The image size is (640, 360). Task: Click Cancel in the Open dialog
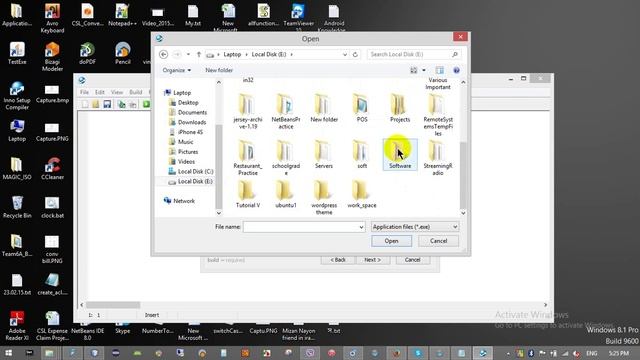coord(438,241)
